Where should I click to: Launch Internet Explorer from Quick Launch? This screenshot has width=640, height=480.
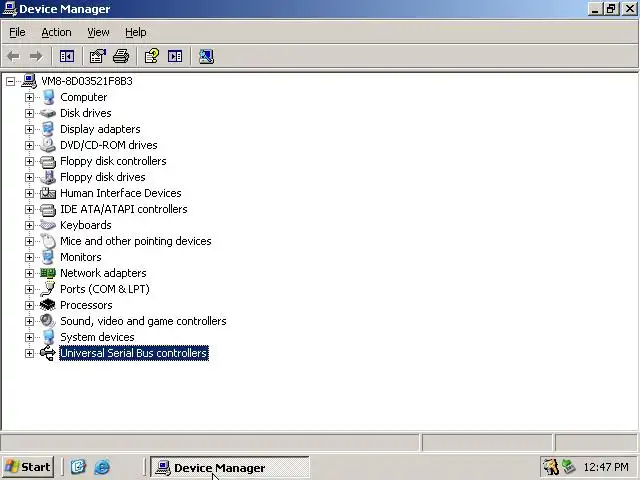pyautogui.click(x=102, y=467)
